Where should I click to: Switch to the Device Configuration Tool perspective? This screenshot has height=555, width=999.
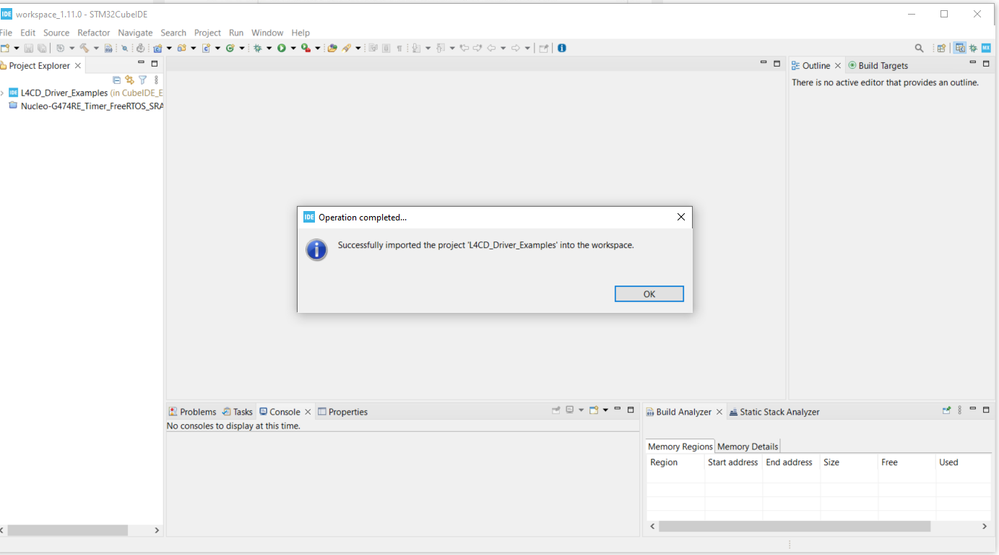pos(986,48)
